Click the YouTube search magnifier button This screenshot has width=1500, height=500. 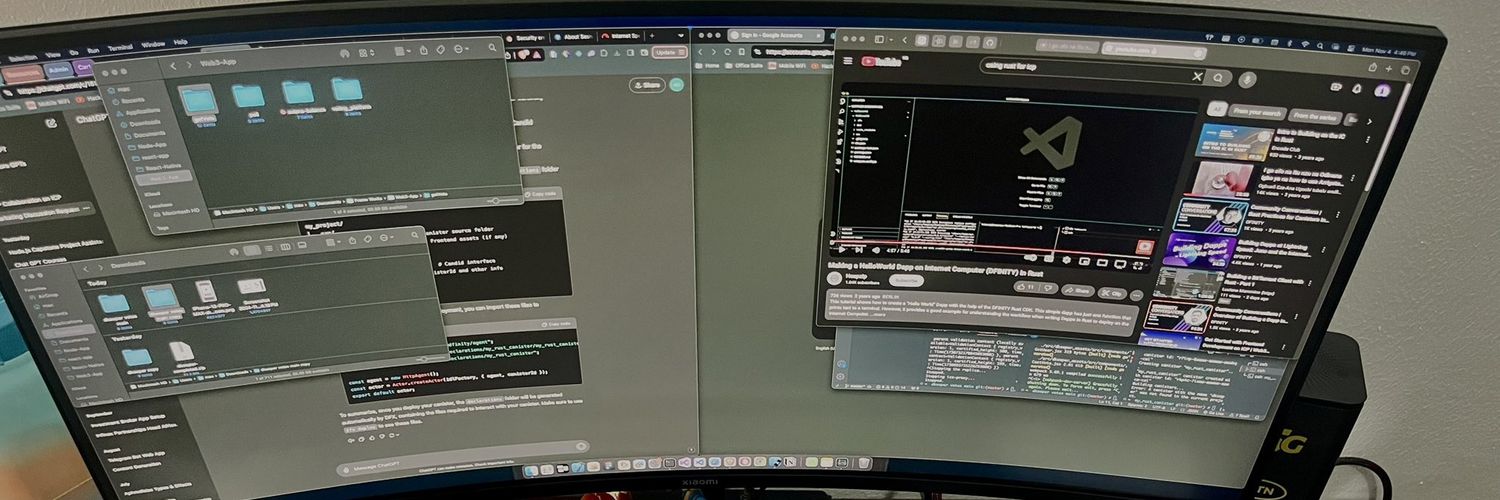pos(1217,78)
